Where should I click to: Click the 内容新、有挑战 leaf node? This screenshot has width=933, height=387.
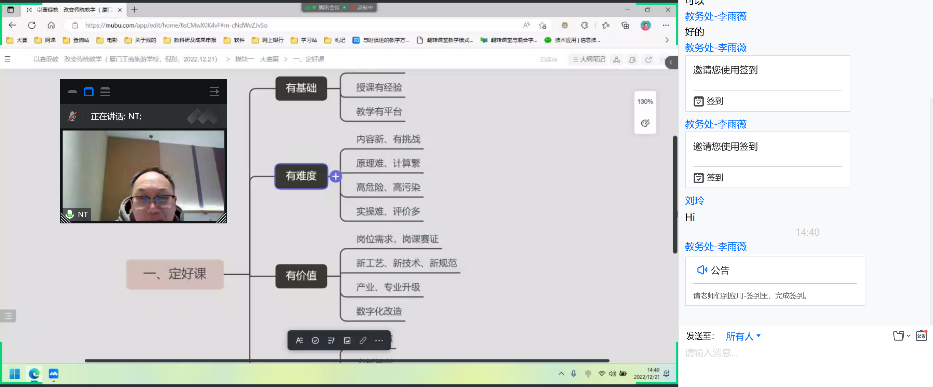click(388, 139)
